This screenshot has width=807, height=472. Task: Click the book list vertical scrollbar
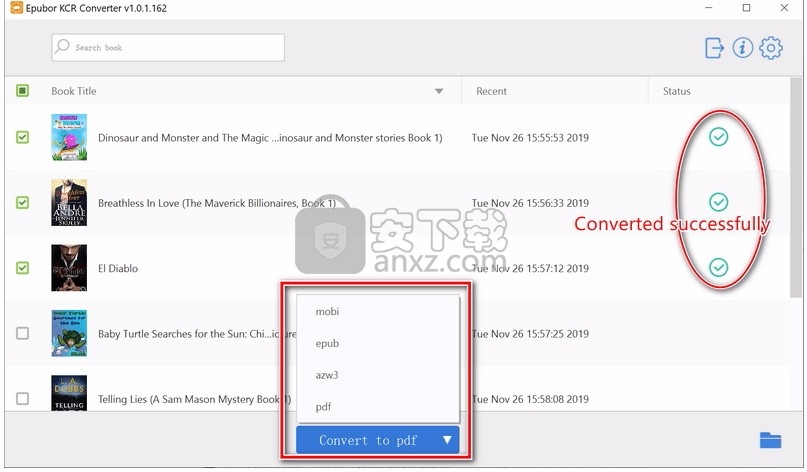pos(796,188)
